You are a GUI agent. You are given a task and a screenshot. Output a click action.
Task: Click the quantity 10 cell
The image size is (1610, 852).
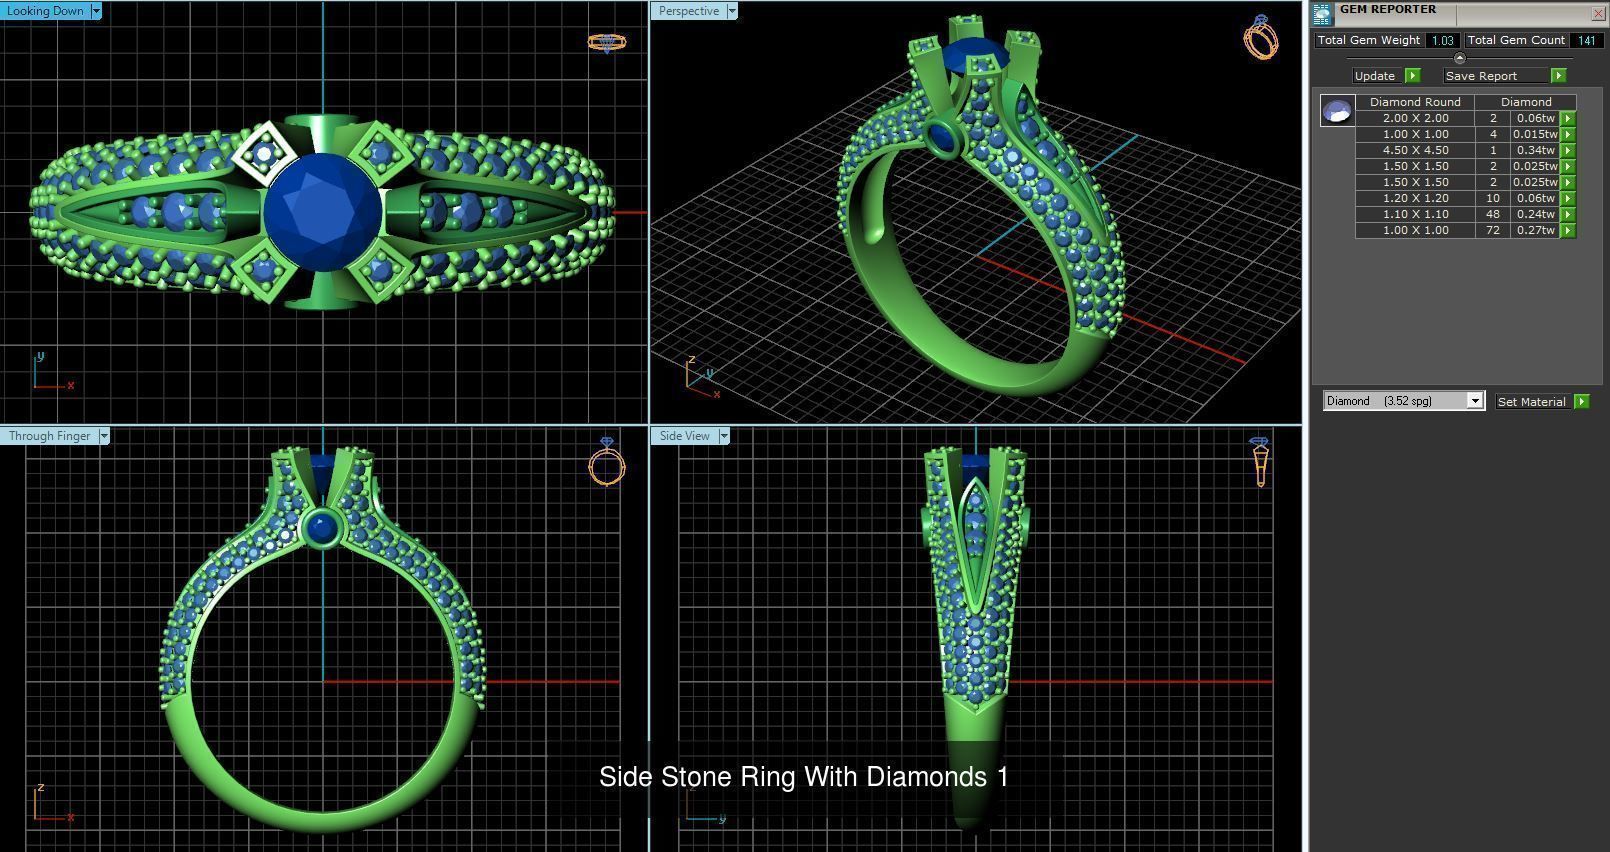coord(1493,198)
